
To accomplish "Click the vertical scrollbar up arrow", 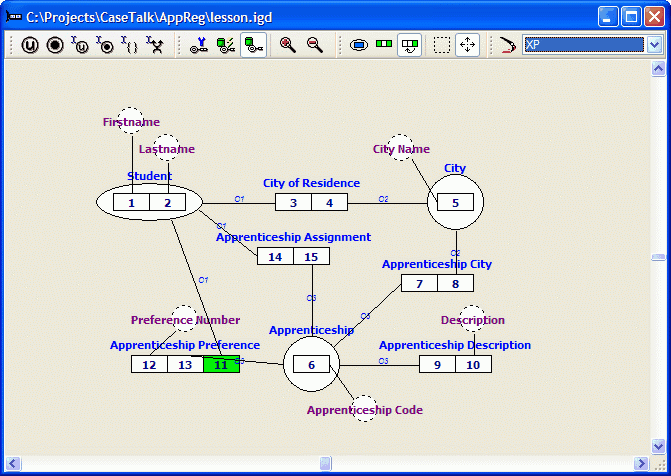I will point(658,68).
